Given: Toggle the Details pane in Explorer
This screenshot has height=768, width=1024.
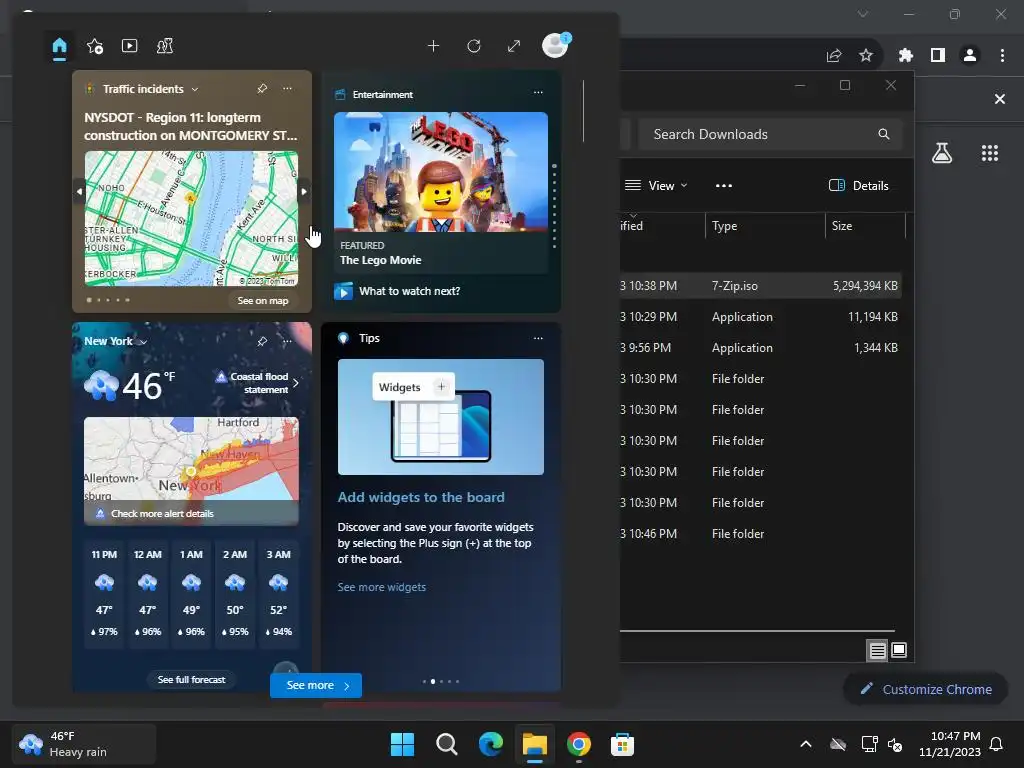Looking at the screenshot, I should pos(858,186).
